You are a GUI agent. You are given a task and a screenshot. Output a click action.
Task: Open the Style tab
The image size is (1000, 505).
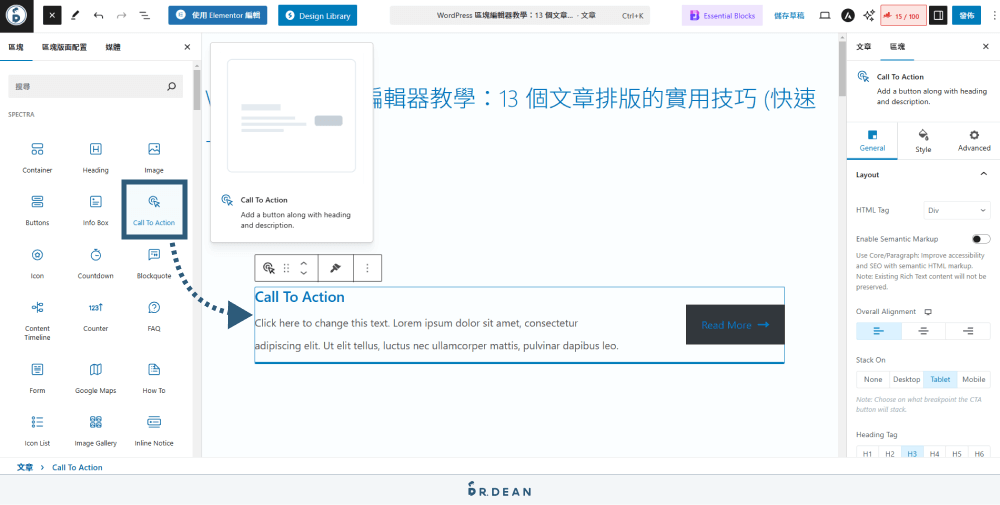(923, 141)
